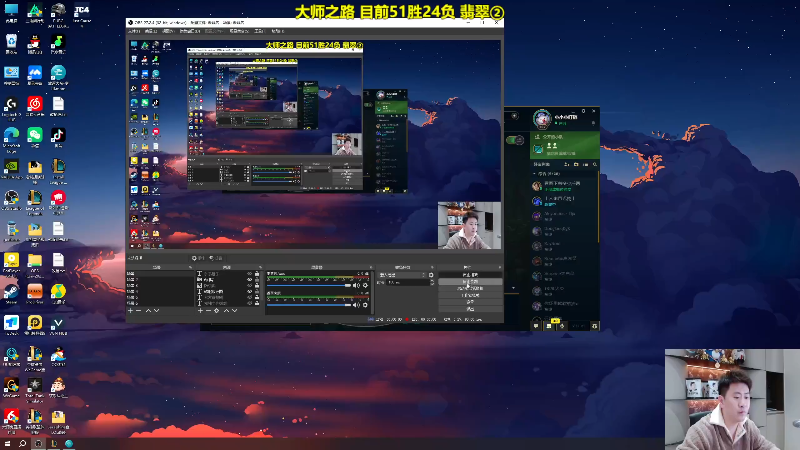Screen dimensions: 800x450
Task: Click Exit button at bottom of OBS Controls
Action: tap(470, 309)
